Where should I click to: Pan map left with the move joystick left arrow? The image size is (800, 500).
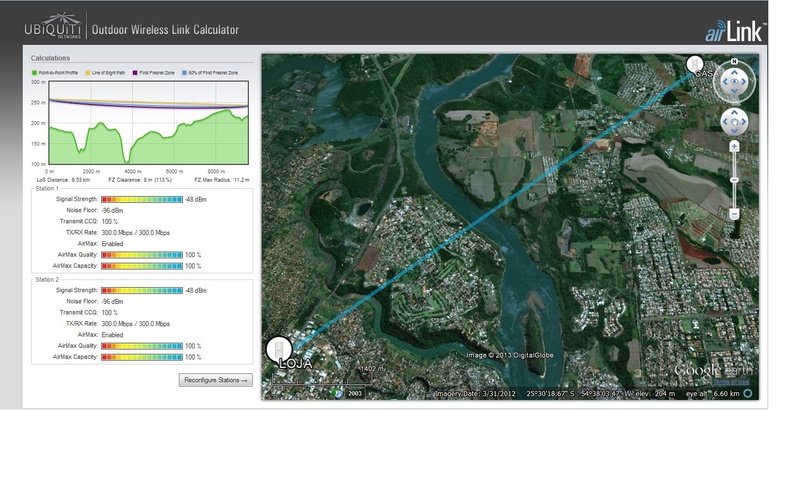[725, 121]
